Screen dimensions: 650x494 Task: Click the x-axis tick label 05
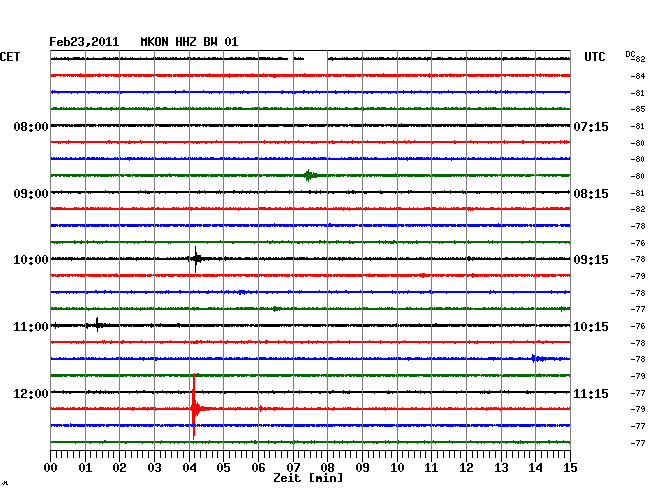(223, 467)
